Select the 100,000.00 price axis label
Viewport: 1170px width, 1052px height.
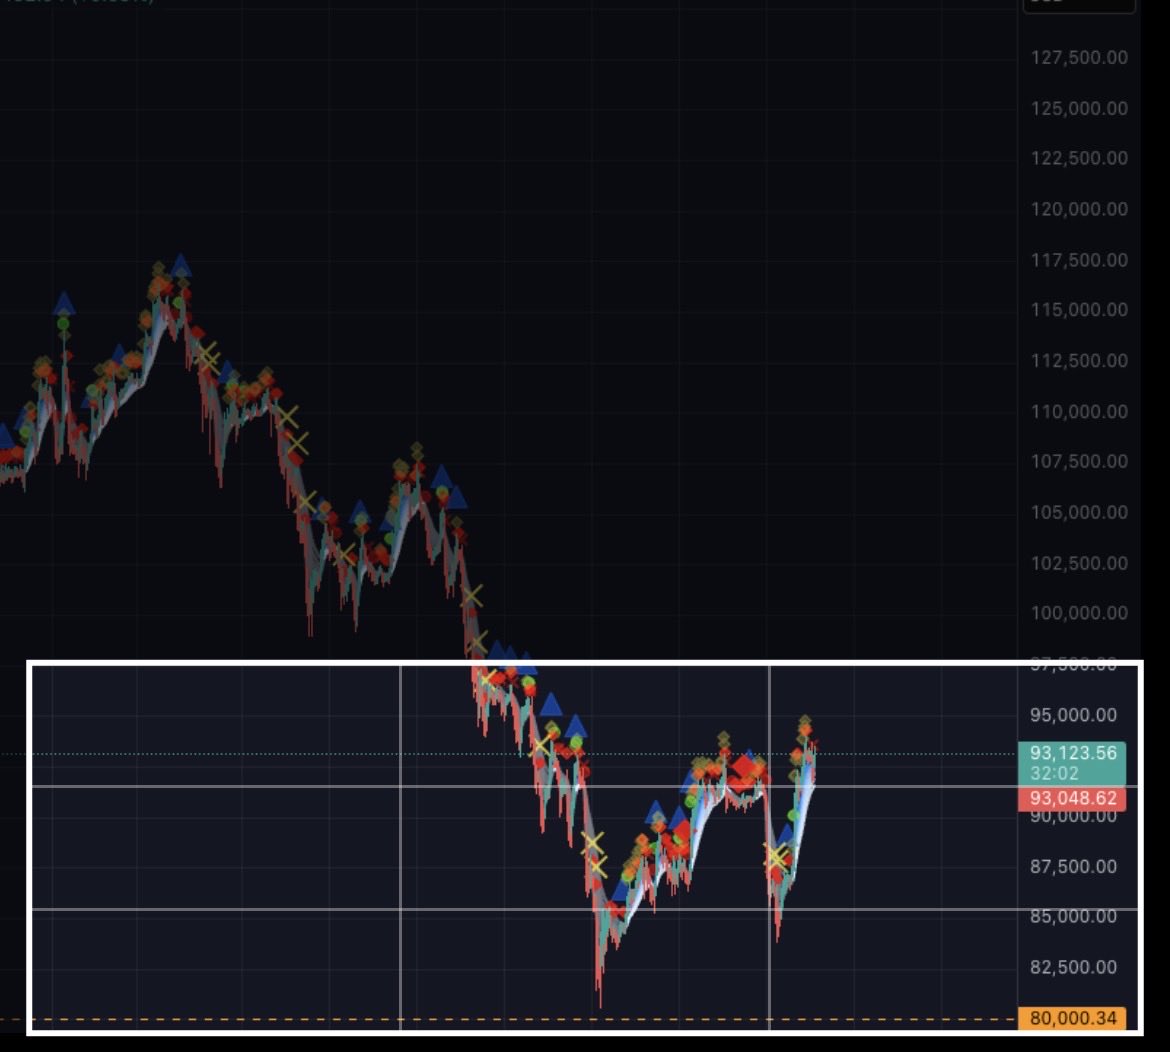1079,613
